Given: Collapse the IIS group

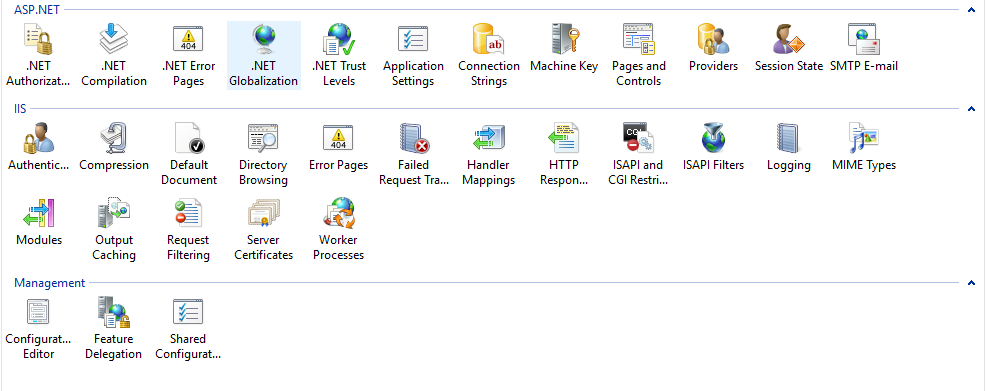Looking at the screenshot, I should coord(971,109).
